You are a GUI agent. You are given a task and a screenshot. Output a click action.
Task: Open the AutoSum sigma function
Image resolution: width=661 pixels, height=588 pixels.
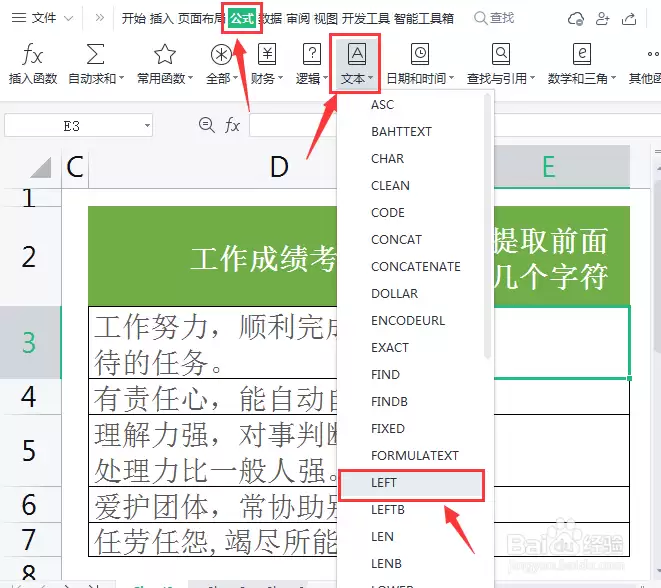tap(95, 54)
